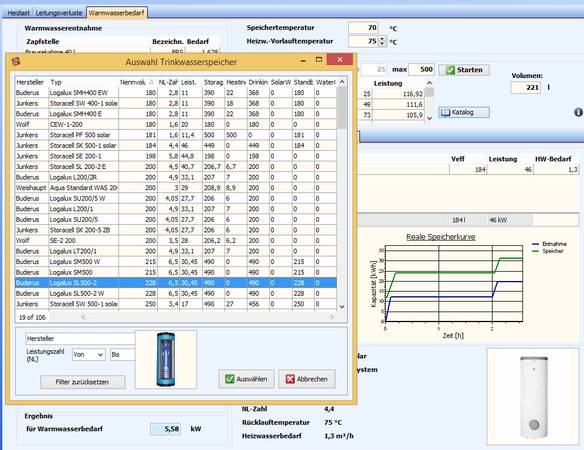Viewport: 584px width, 450px height.
Task: Click the blue storage tank preview image
Action: pos(166,359)
